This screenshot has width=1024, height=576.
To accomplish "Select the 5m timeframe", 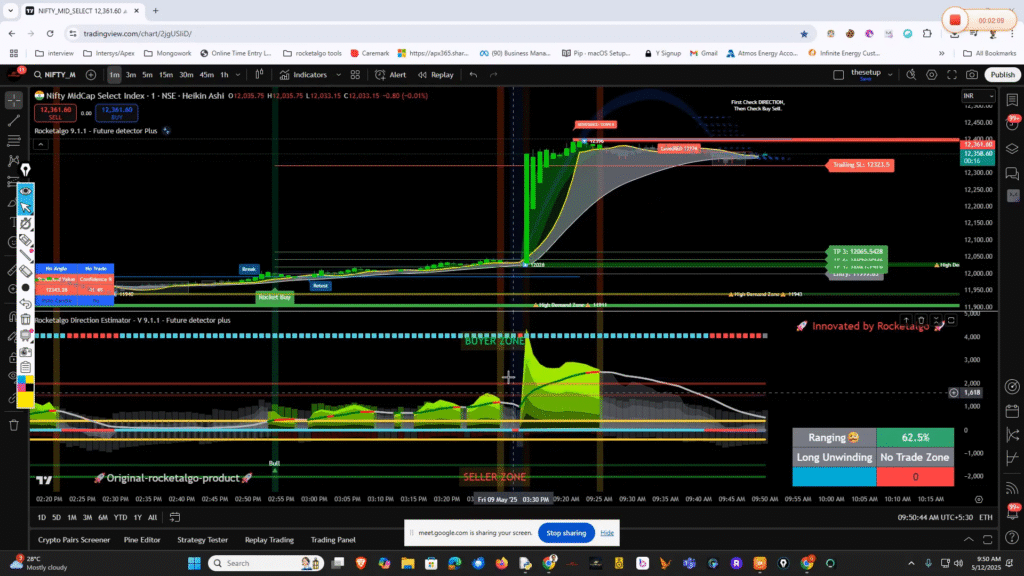I will pyautogui.click(x=147, y=75).
